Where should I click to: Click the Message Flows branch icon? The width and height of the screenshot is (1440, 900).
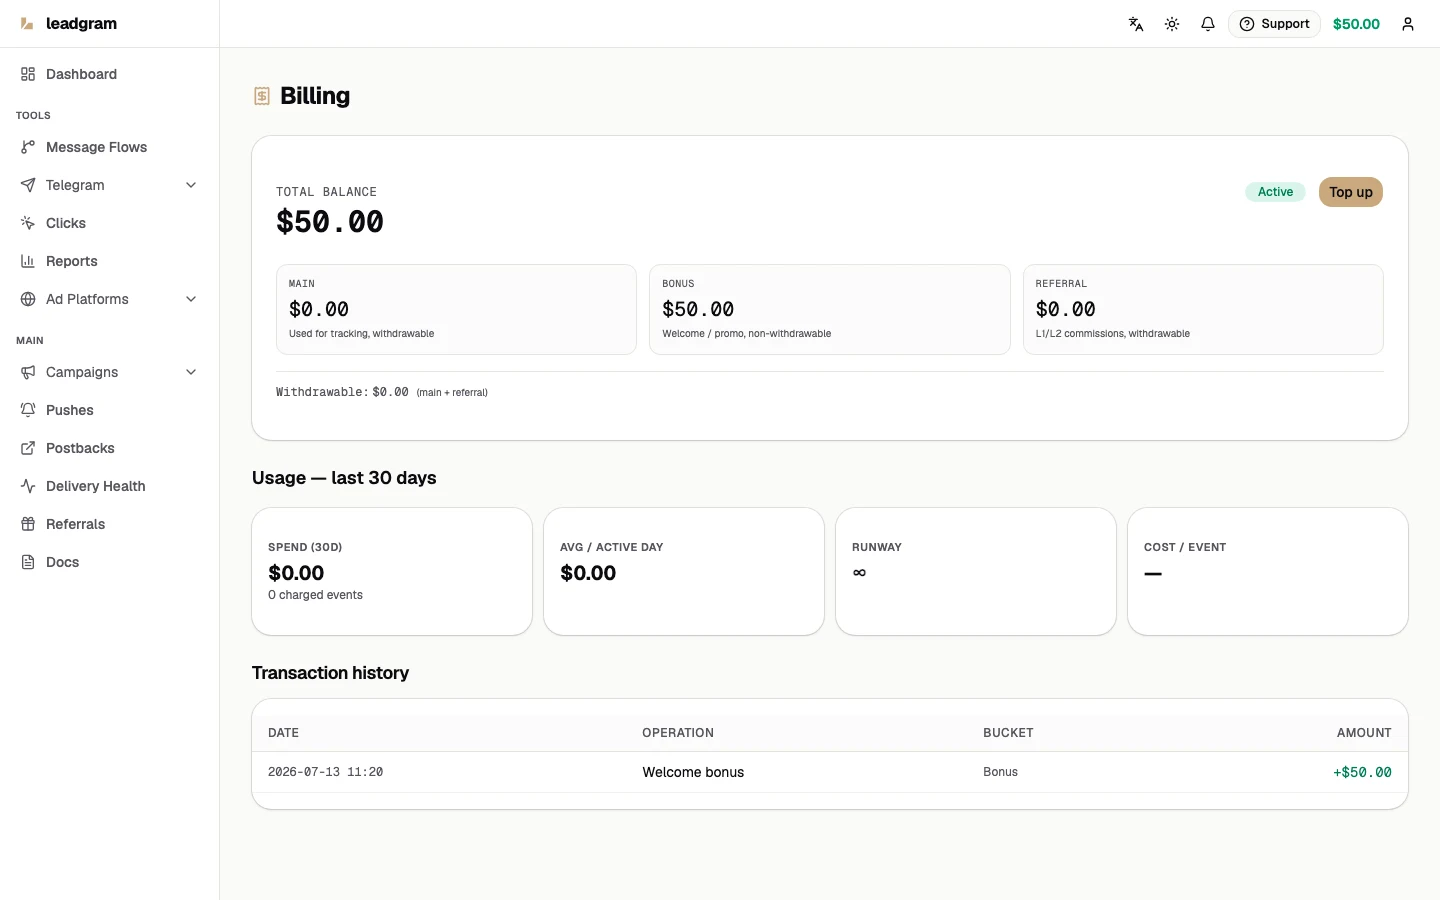[28, 147]
